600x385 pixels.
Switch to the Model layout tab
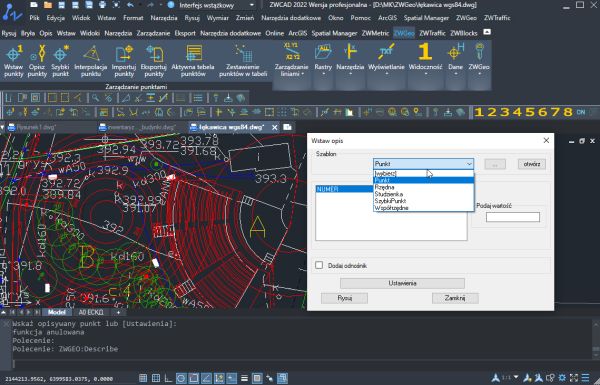(57, 312)
